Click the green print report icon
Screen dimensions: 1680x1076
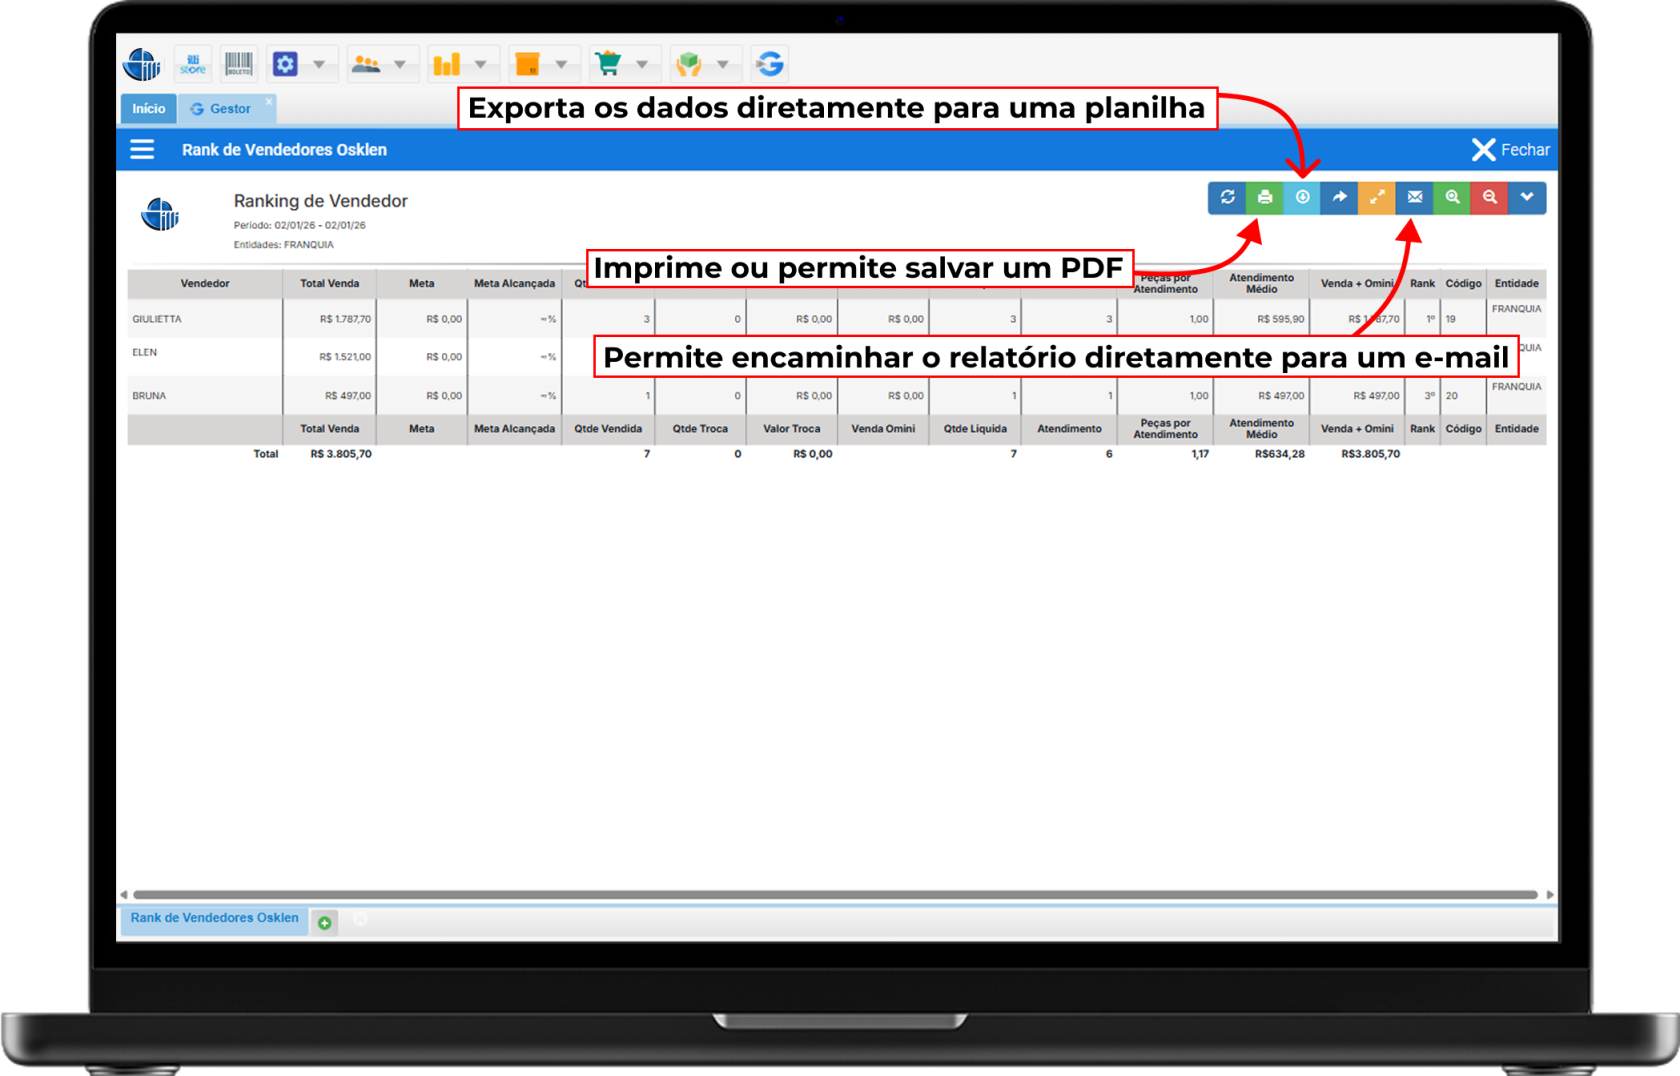[1265, 198]
